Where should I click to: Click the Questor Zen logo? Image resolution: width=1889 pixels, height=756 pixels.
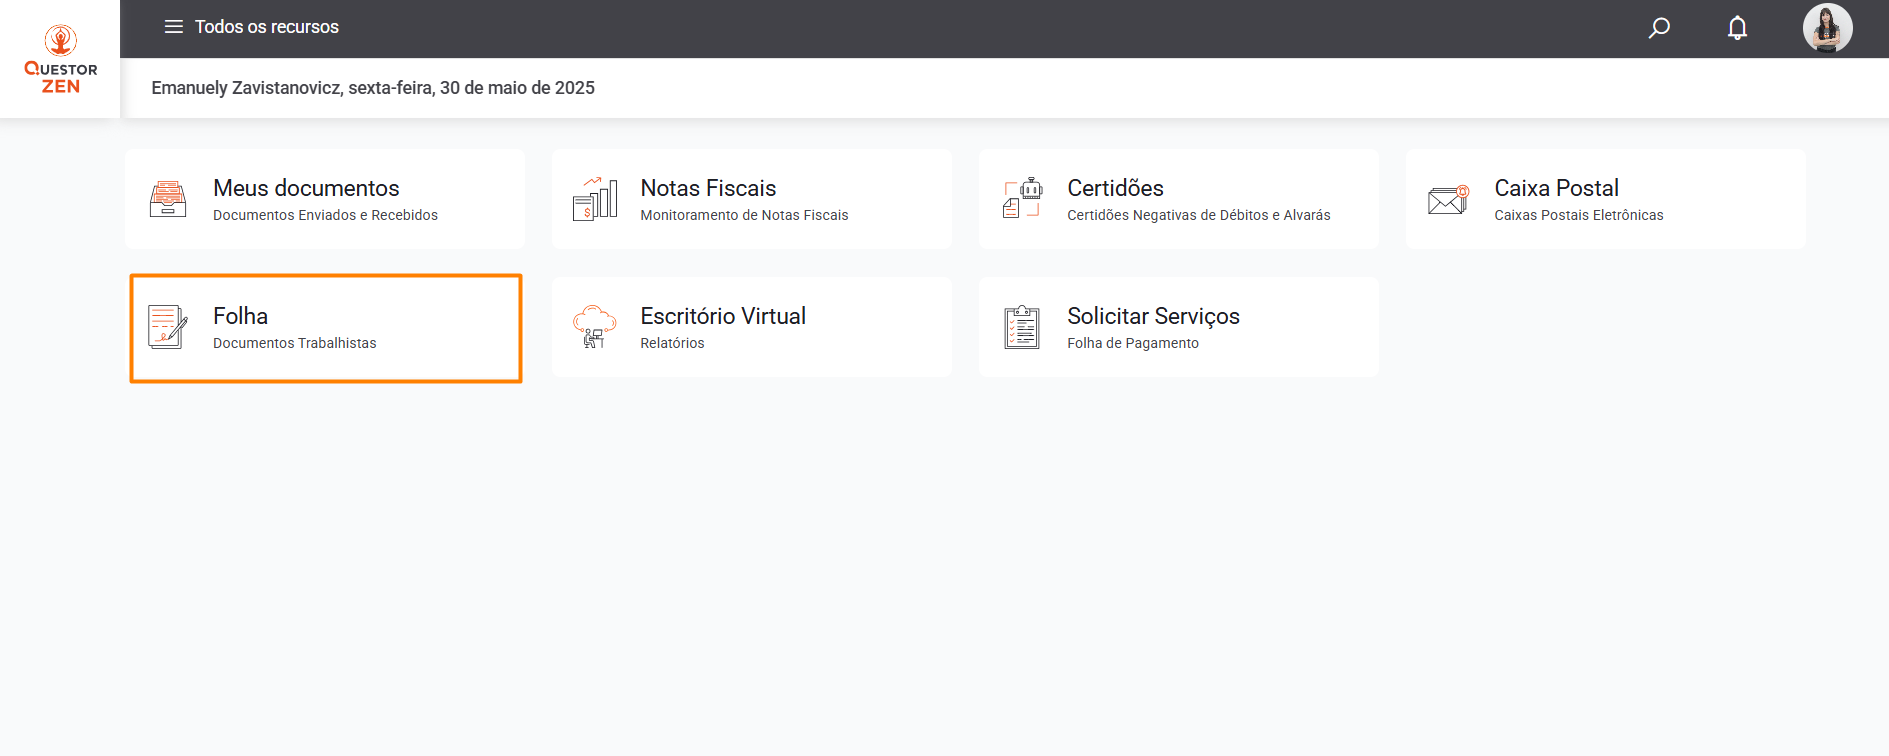61,60
